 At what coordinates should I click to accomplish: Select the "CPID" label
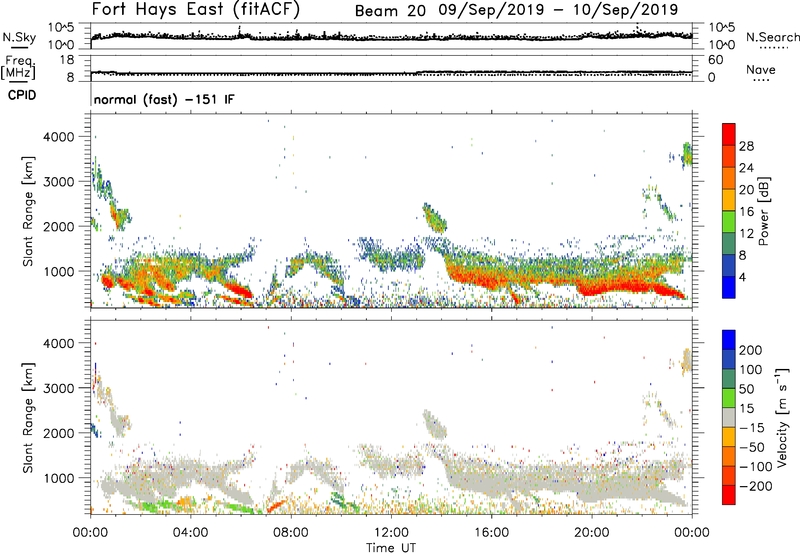pyautogui.click(x=22, y=95)
